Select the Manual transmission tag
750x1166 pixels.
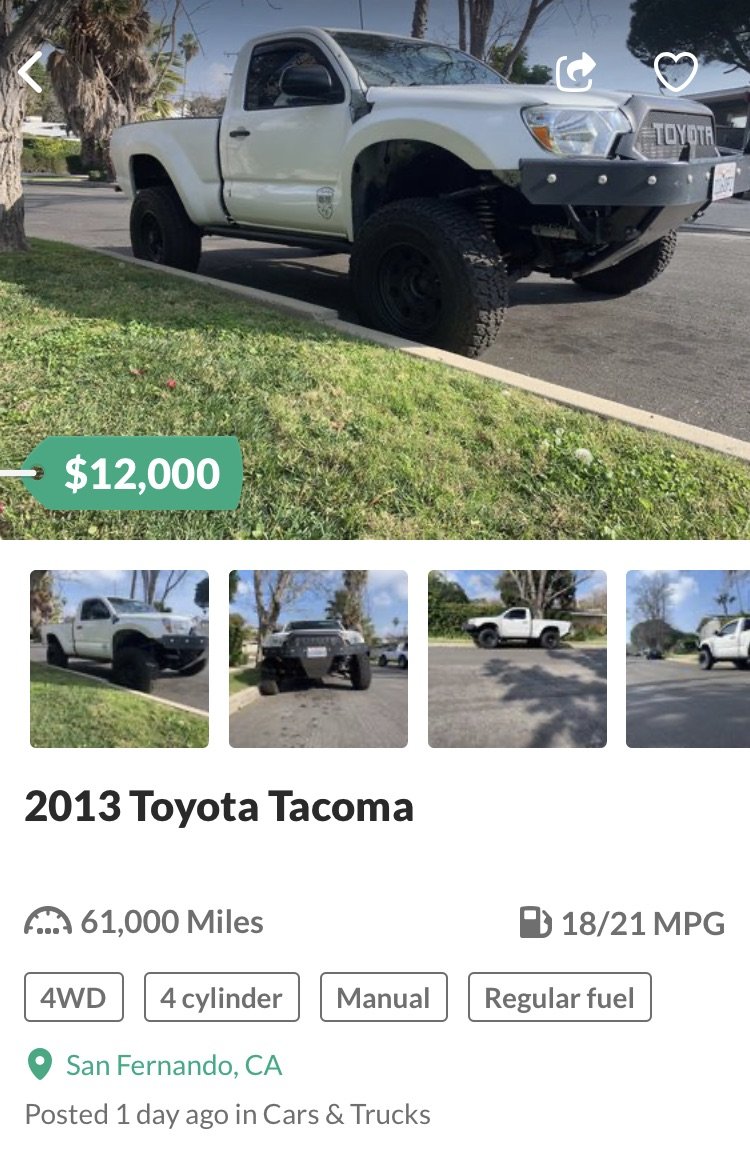pyautogui.click(x=384, y=997)
